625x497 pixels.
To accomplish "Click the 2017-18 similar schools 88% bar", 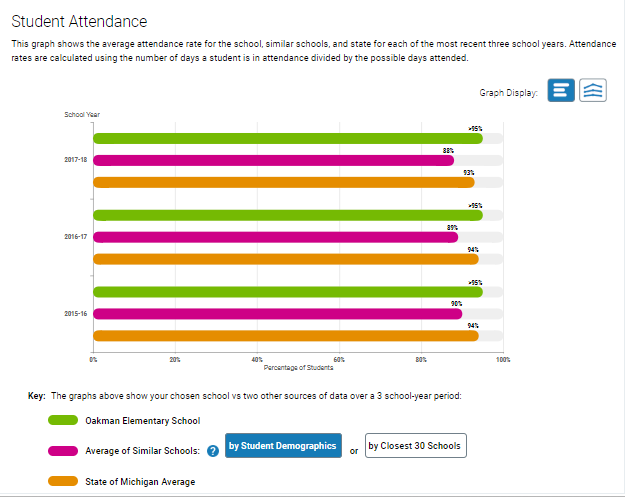I will 273,160.
